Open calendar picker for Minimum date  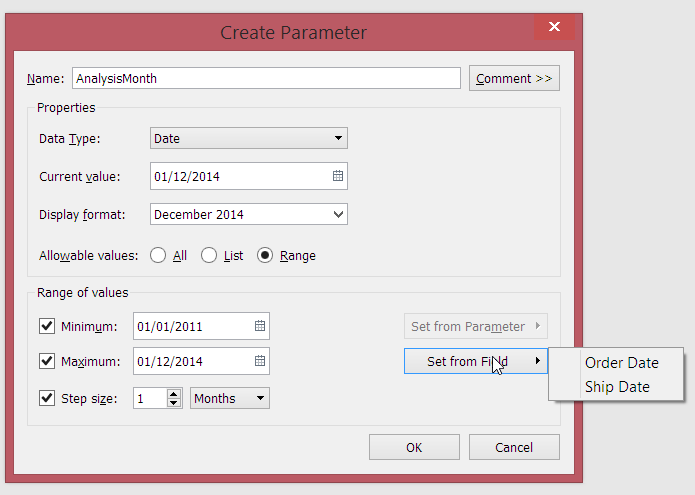pyautogui.click(x=260, y=326)
